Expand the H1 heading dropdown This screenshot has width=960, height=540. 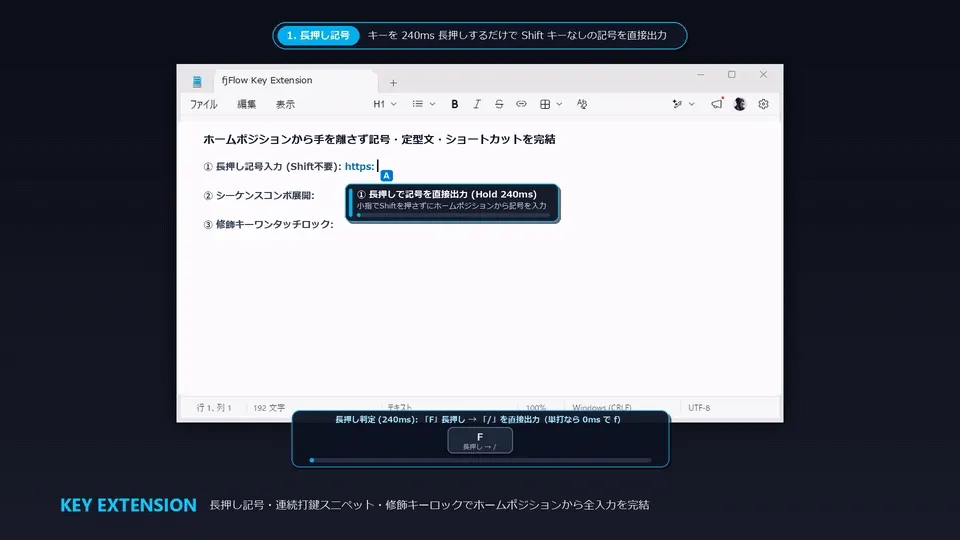384,104
